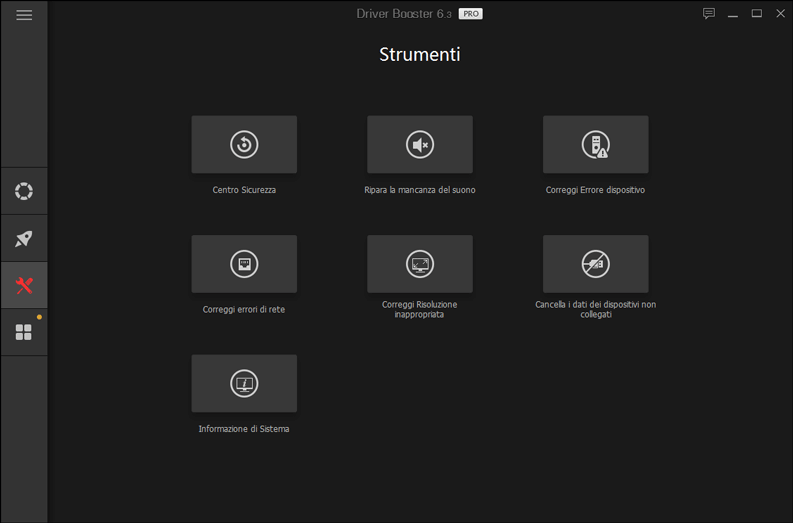Image resolution: width=793 pixels, height=523 pixels.
Task: Open the Correggi Errore dispositivo tile icon
Action: click(x=595, y=144)
